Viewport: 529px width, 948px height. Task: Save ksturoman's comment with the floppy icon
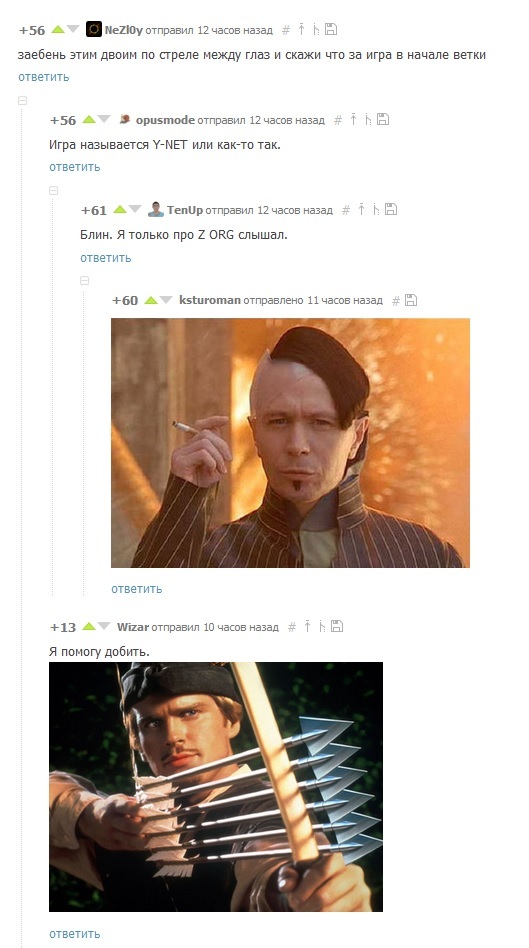[411, 300]
